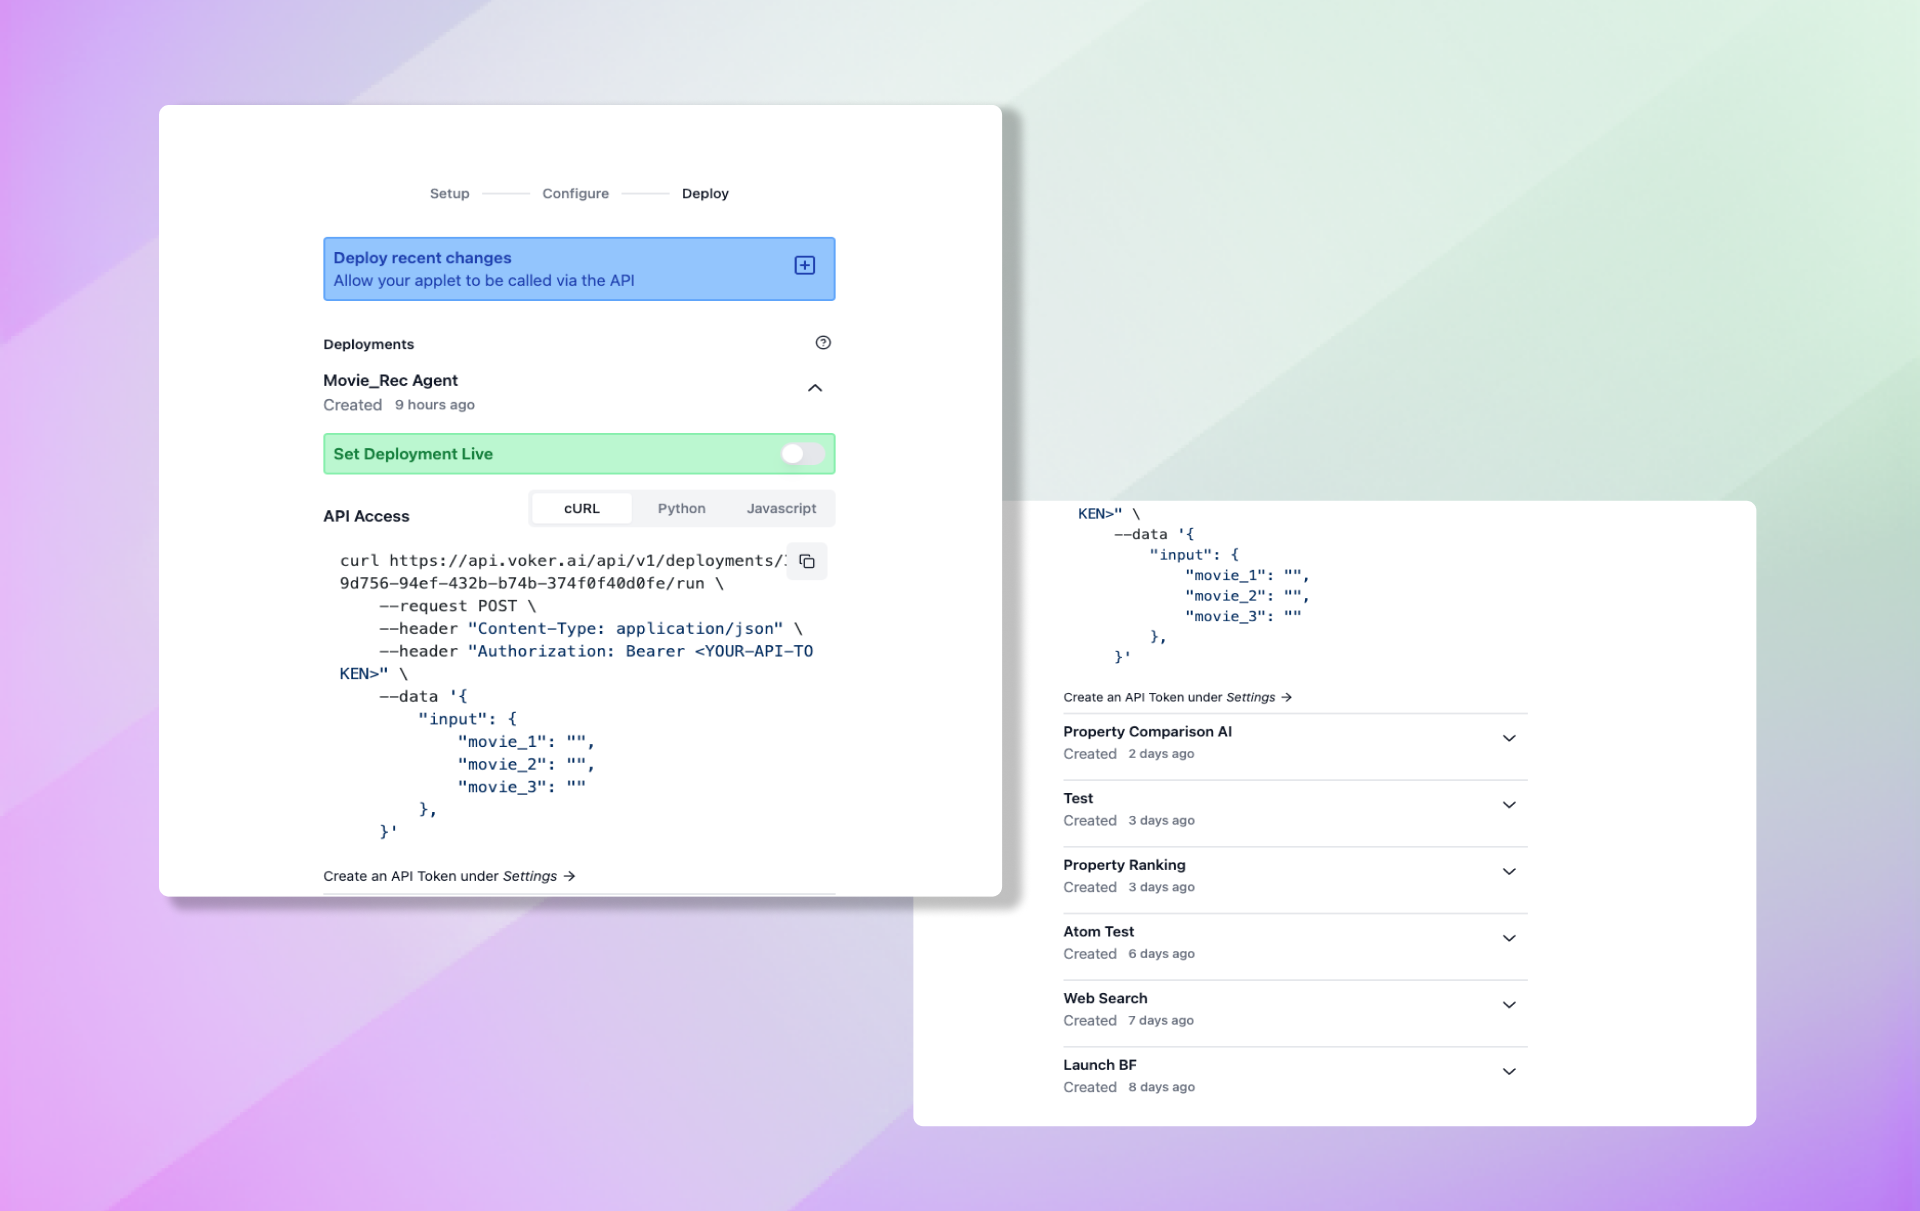Expand the Property Ranking deployment chevron

tap(1509, 872)
